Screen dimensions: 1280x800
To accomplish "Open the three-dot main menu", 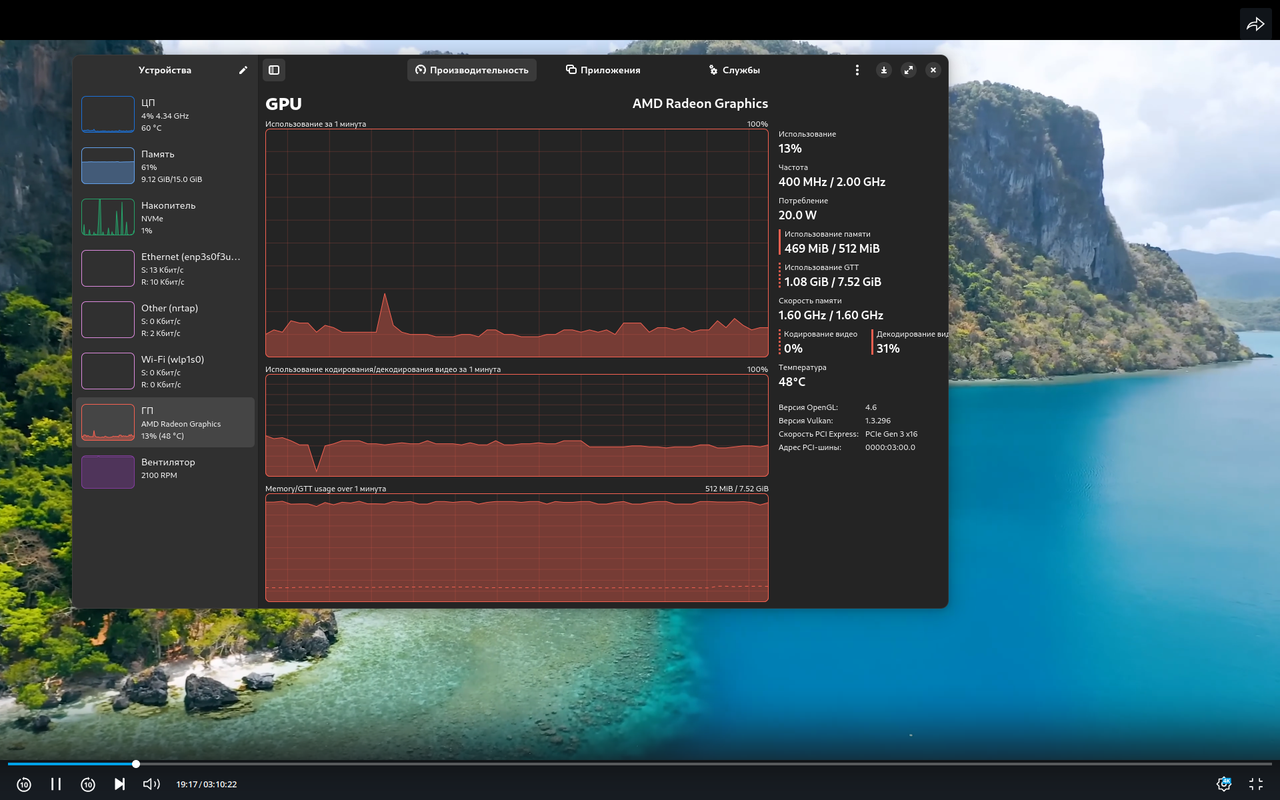I will coord(857,70).
